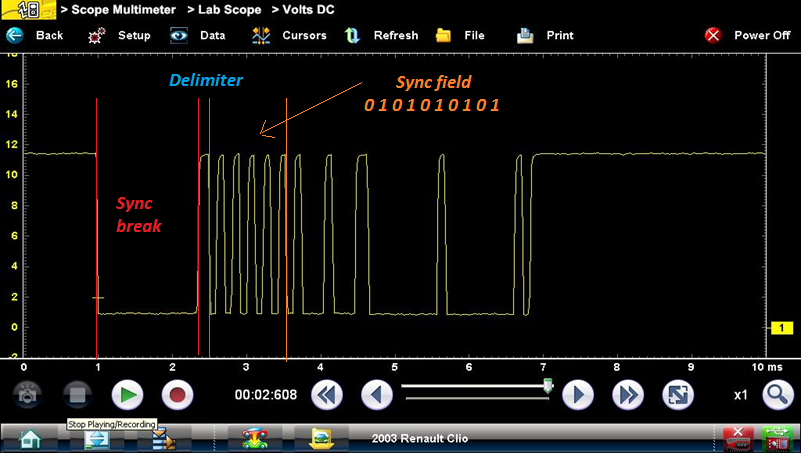Click the fast forward double-arrow button

[627, 394]
